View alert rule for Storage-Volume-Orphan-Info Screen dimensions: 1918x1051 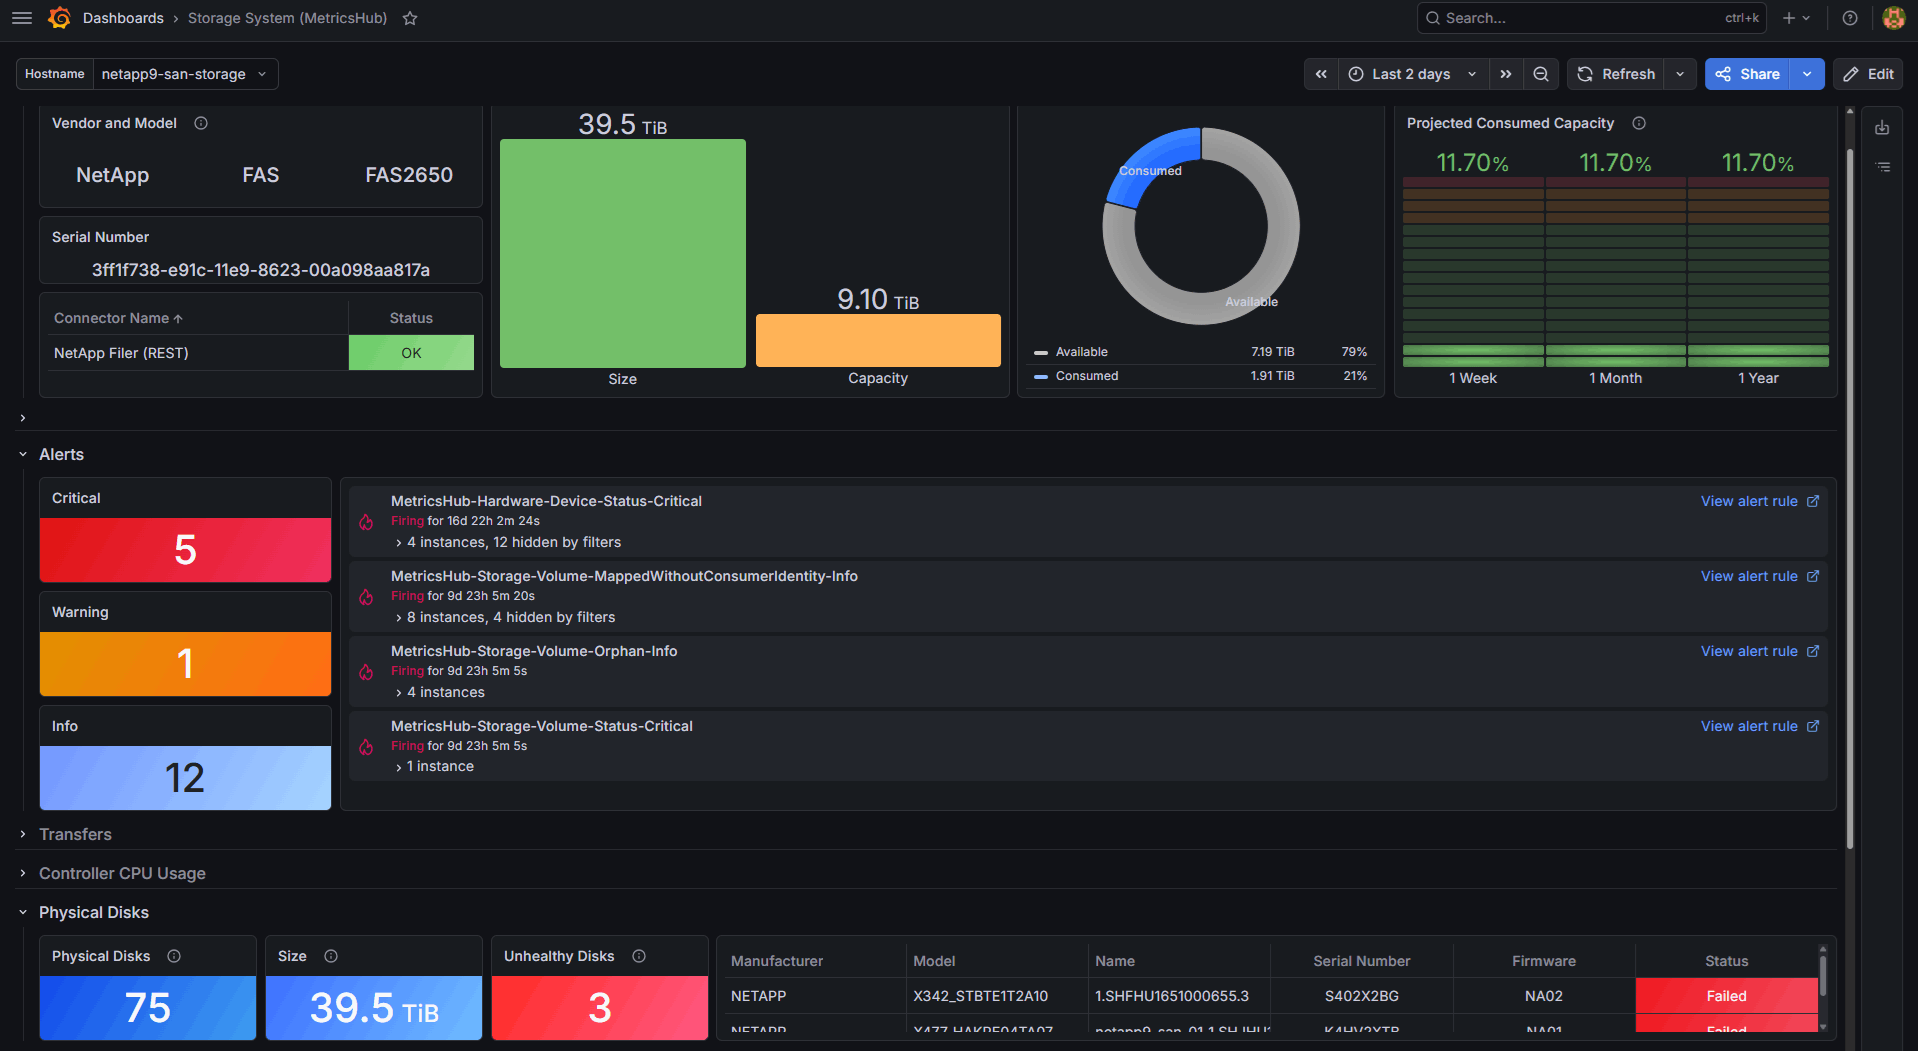coord(1760,651)
